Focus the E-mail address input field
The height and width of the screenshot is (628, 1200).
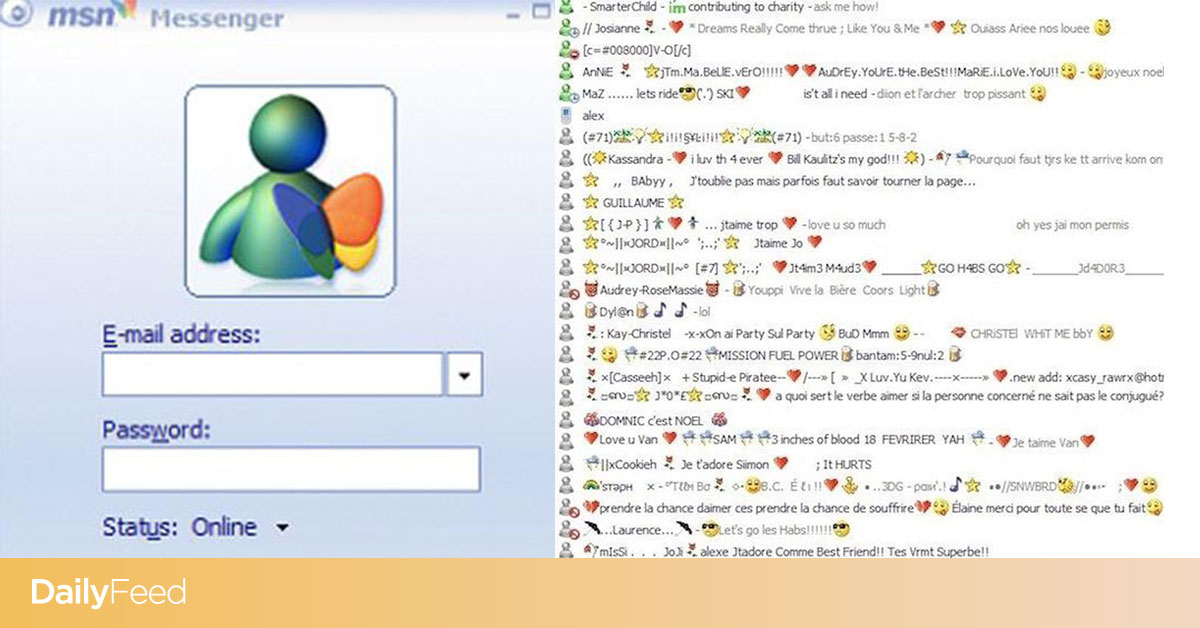coord(272,374)
